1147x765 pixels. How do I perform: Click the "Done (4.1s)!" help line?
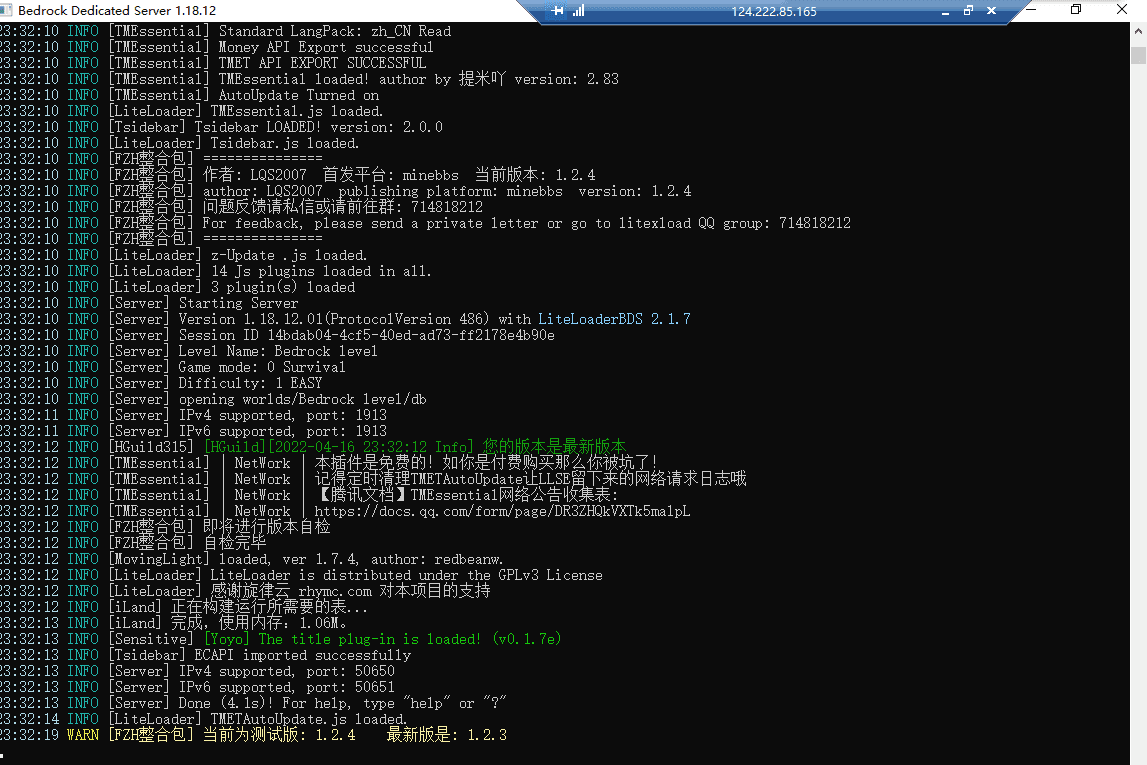[x=253, y=704]
